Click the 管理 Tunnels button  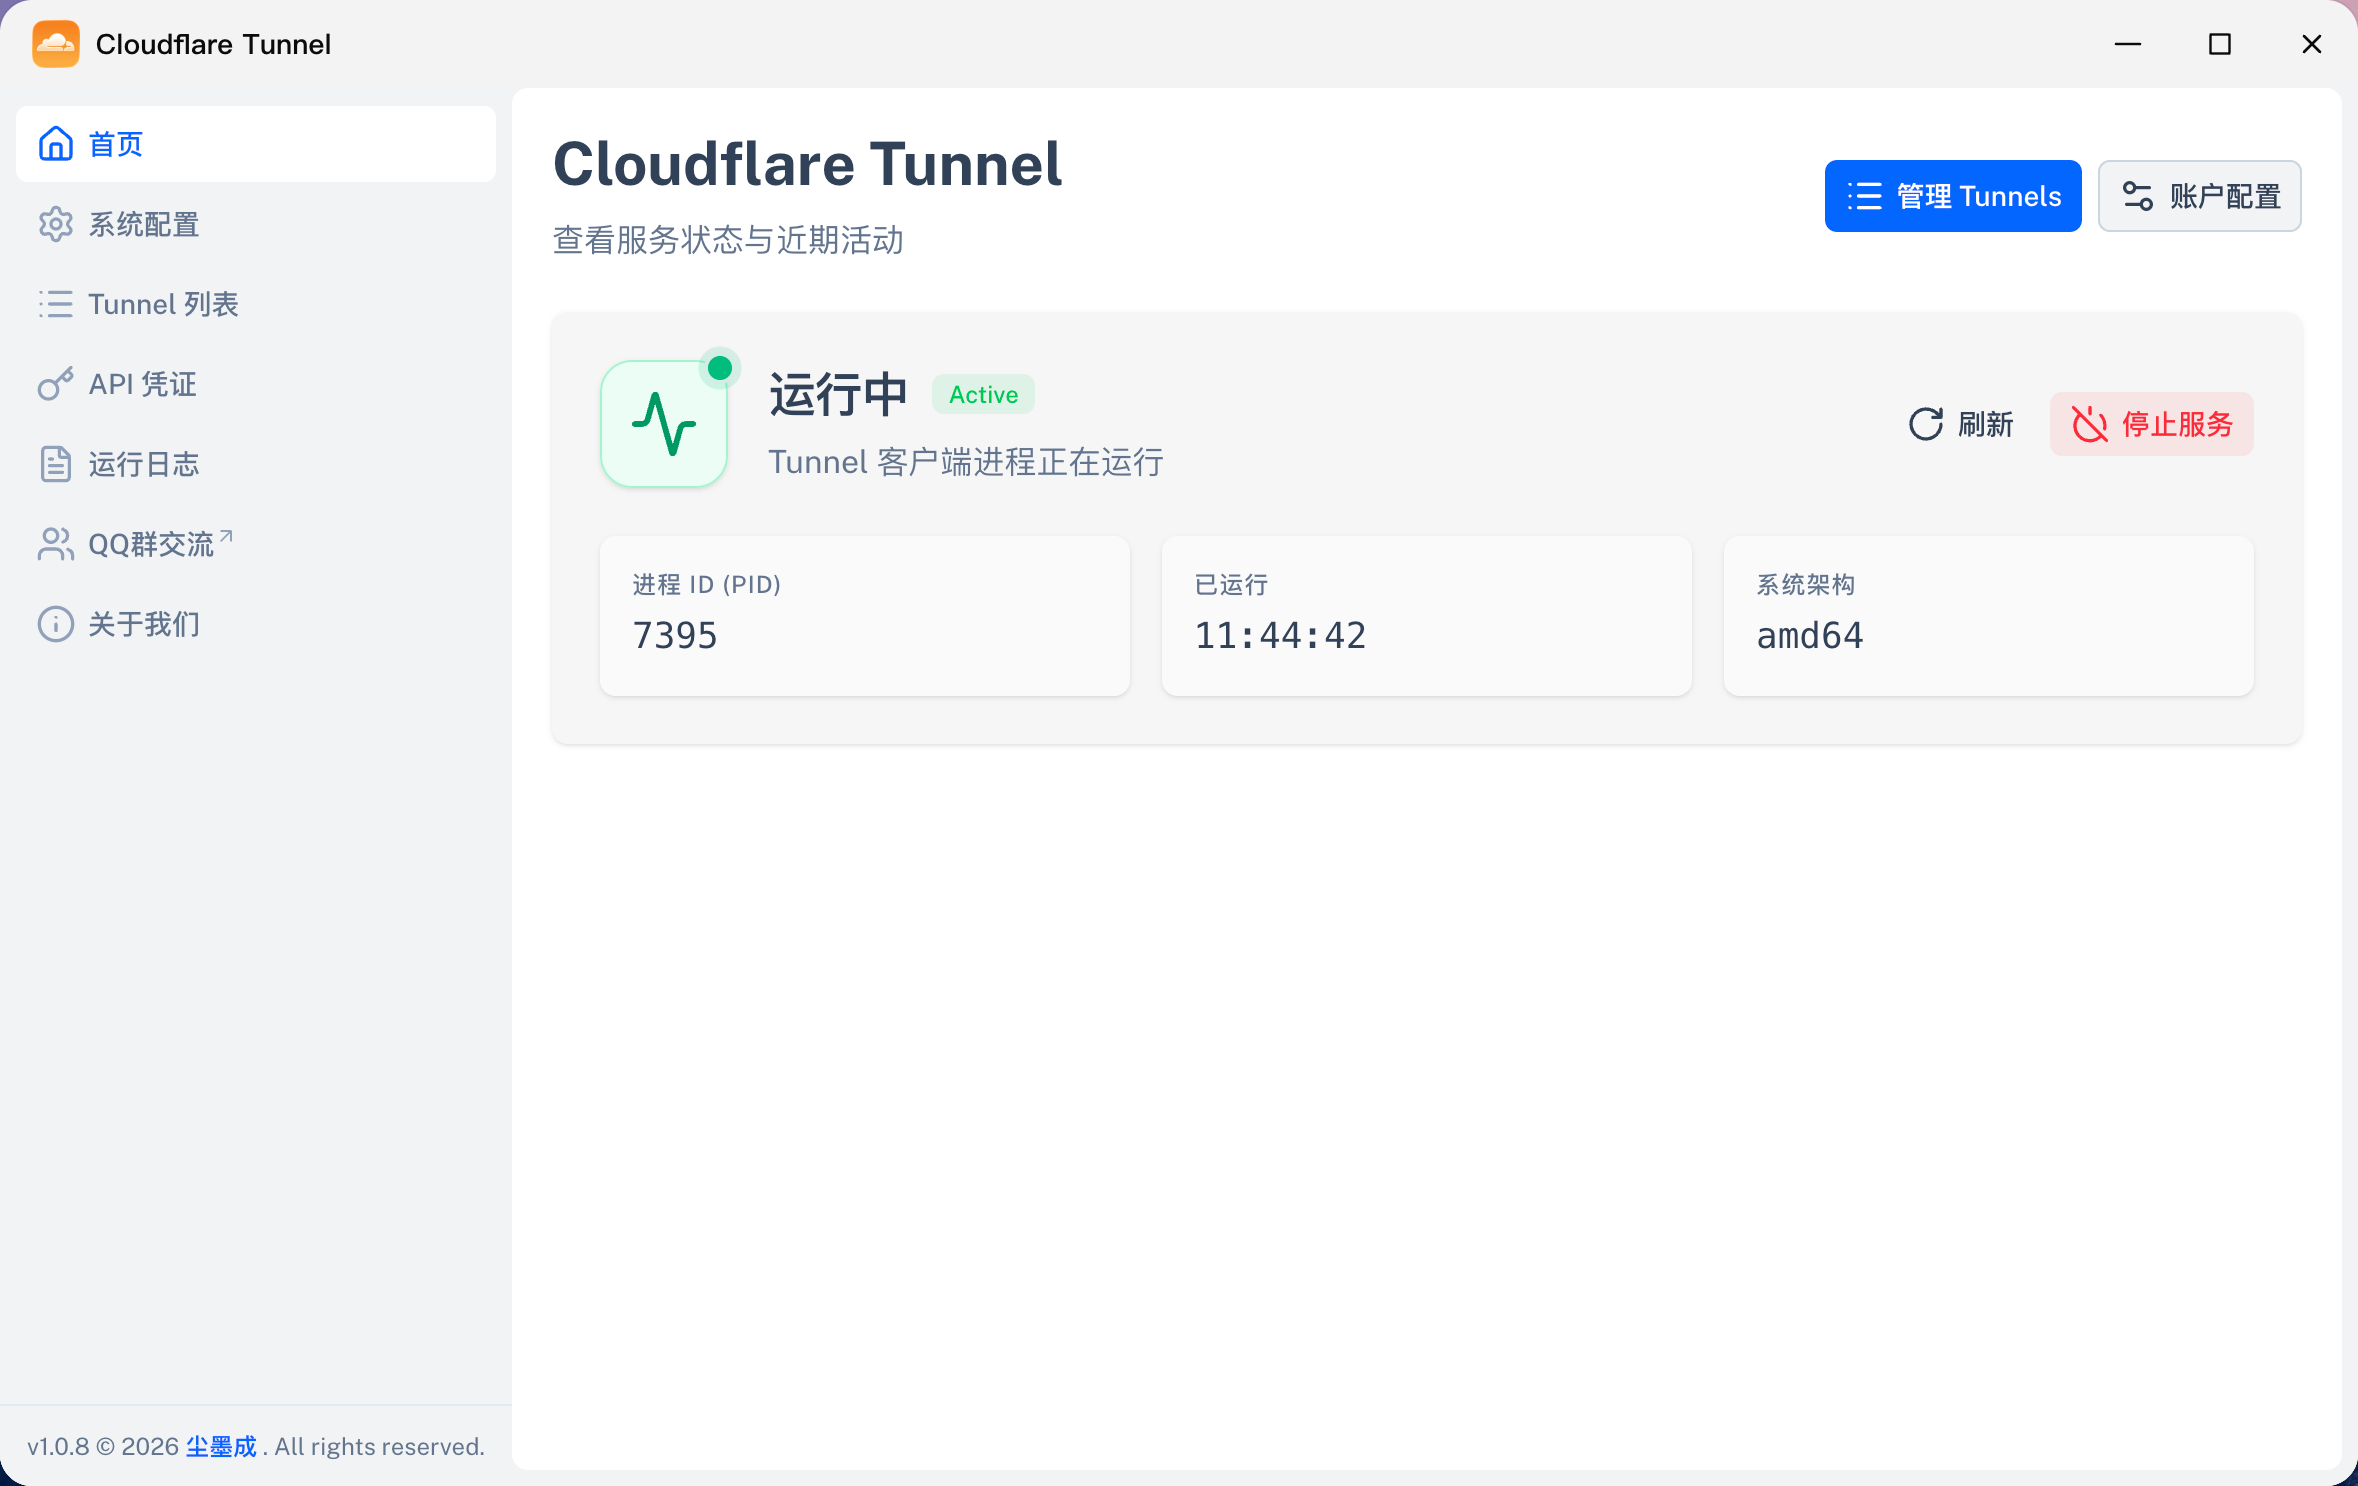pyautogui.click(x=1953, y=196)
